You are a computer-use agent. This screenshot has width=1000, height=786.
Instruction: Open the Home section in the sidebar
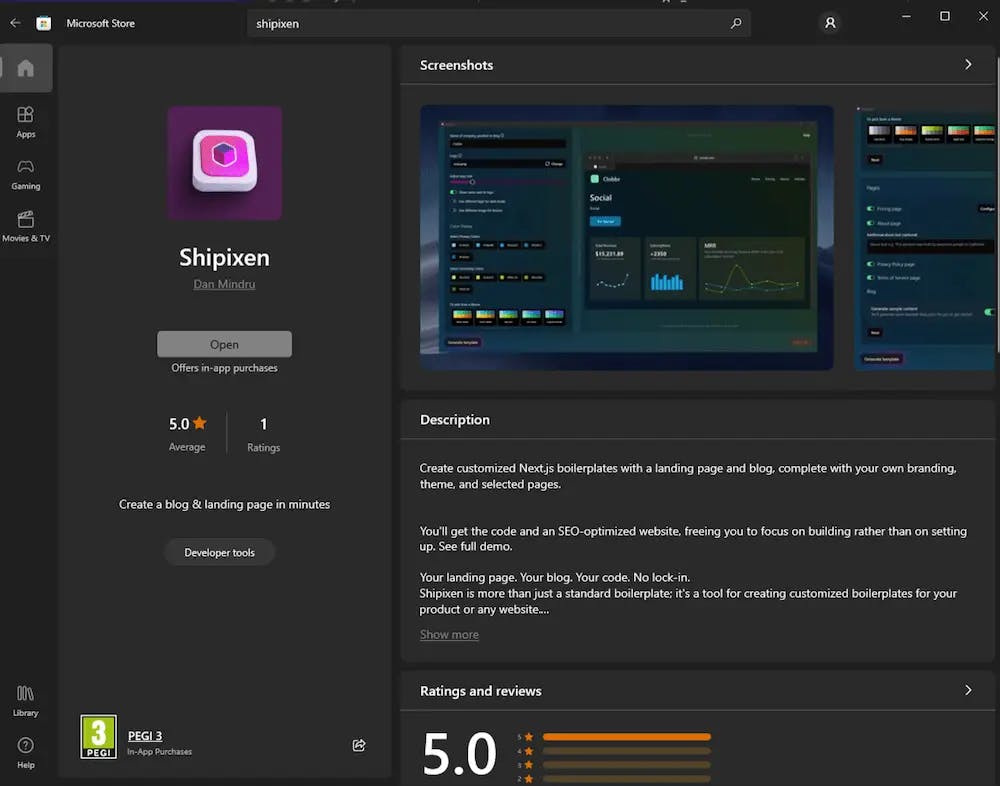click(26, 68)
